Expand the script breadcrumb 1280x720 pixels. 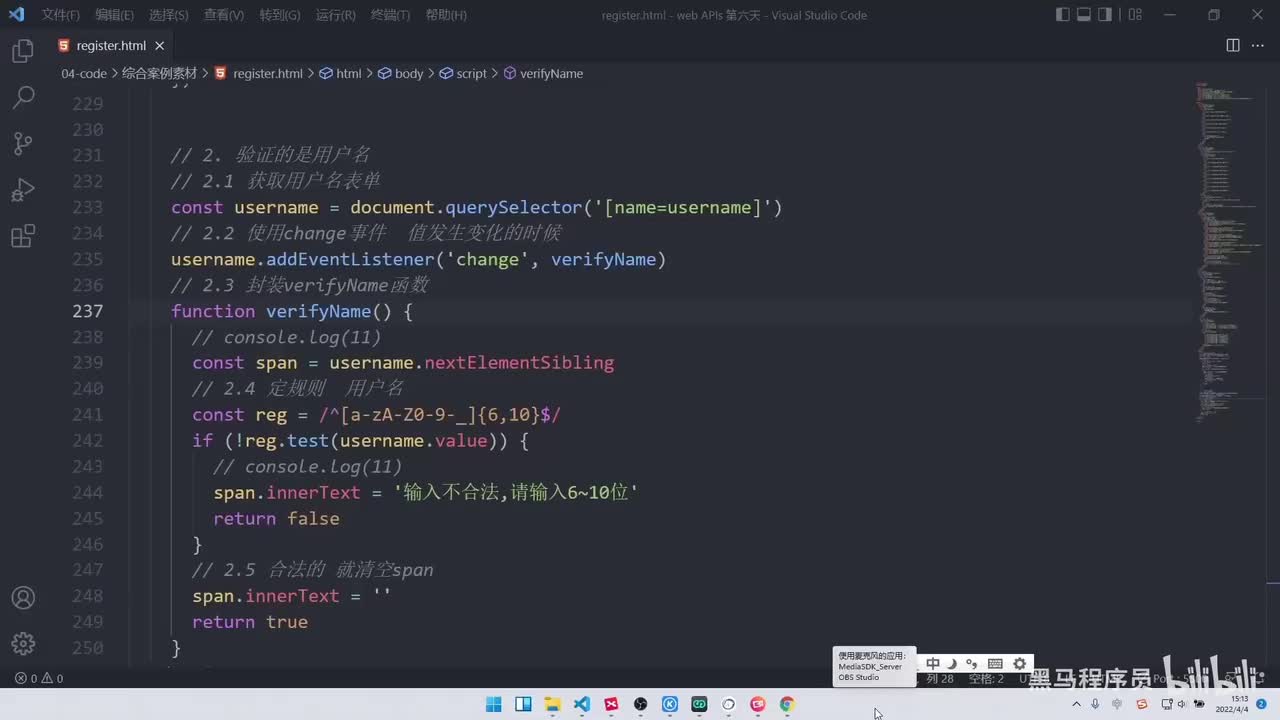point(463,73)
